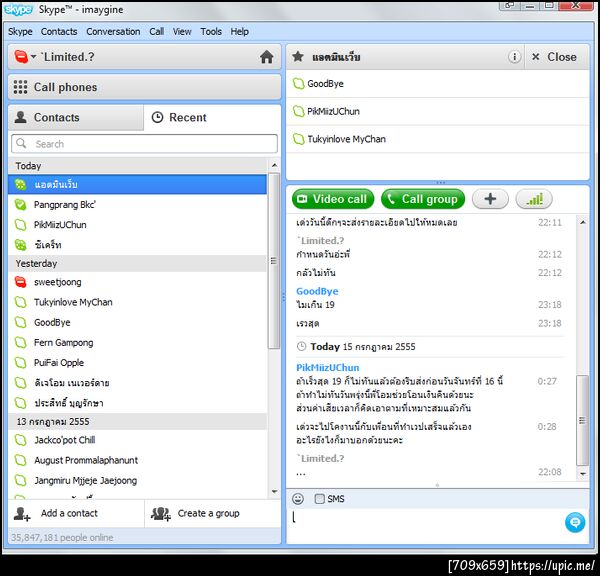The width and height of the screenshot is (600, 576).
Task: Click the PikMiizUChun sender name in chat
Action: tap(328, 368)
